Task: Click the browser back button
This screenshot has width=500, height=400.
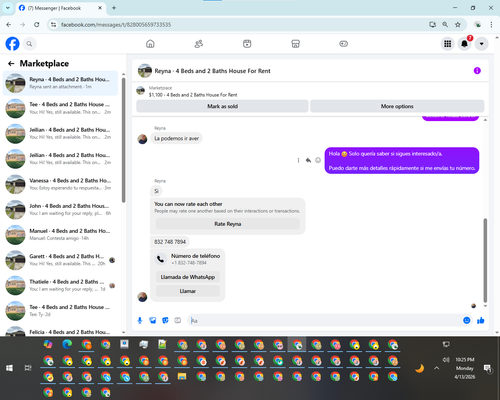Action: [x=9, y=24]
